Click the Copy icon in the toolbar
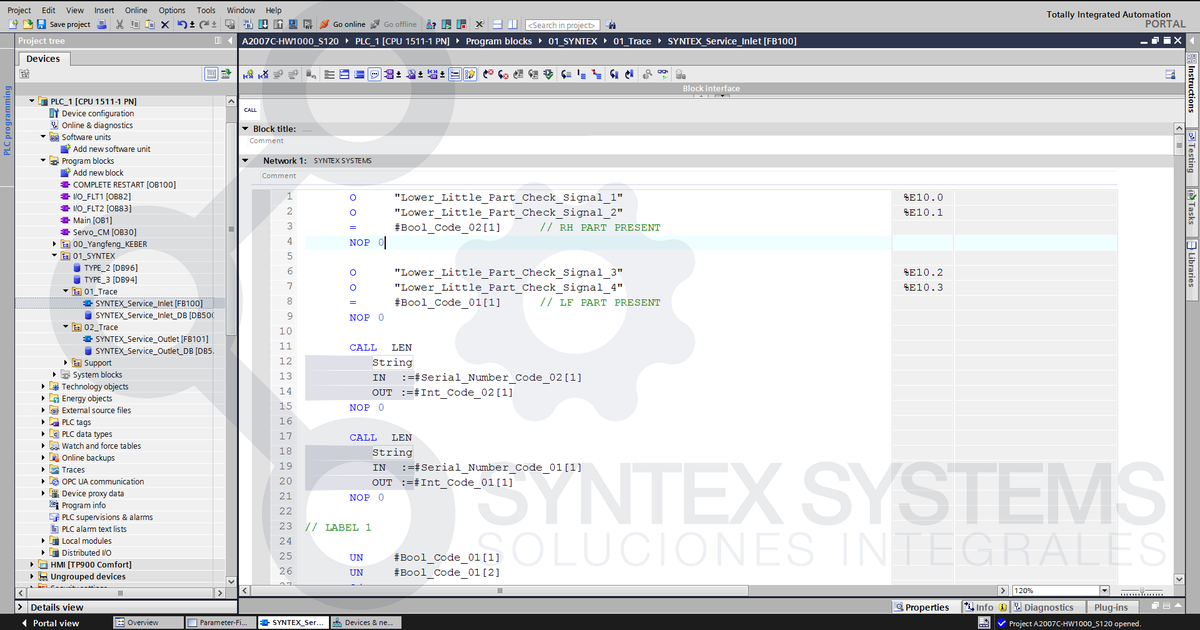Viewport: 1200px width, 630px height. (134, 24)
